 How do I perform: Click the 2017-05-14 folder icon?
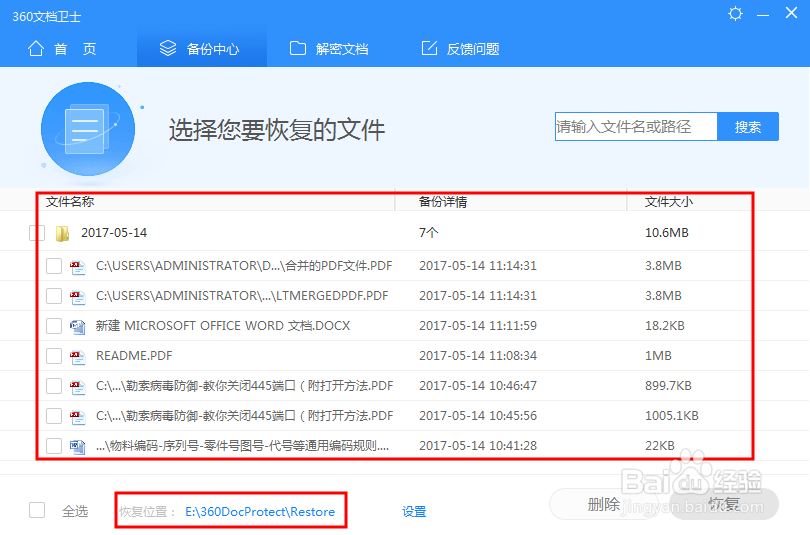point(63,233)
